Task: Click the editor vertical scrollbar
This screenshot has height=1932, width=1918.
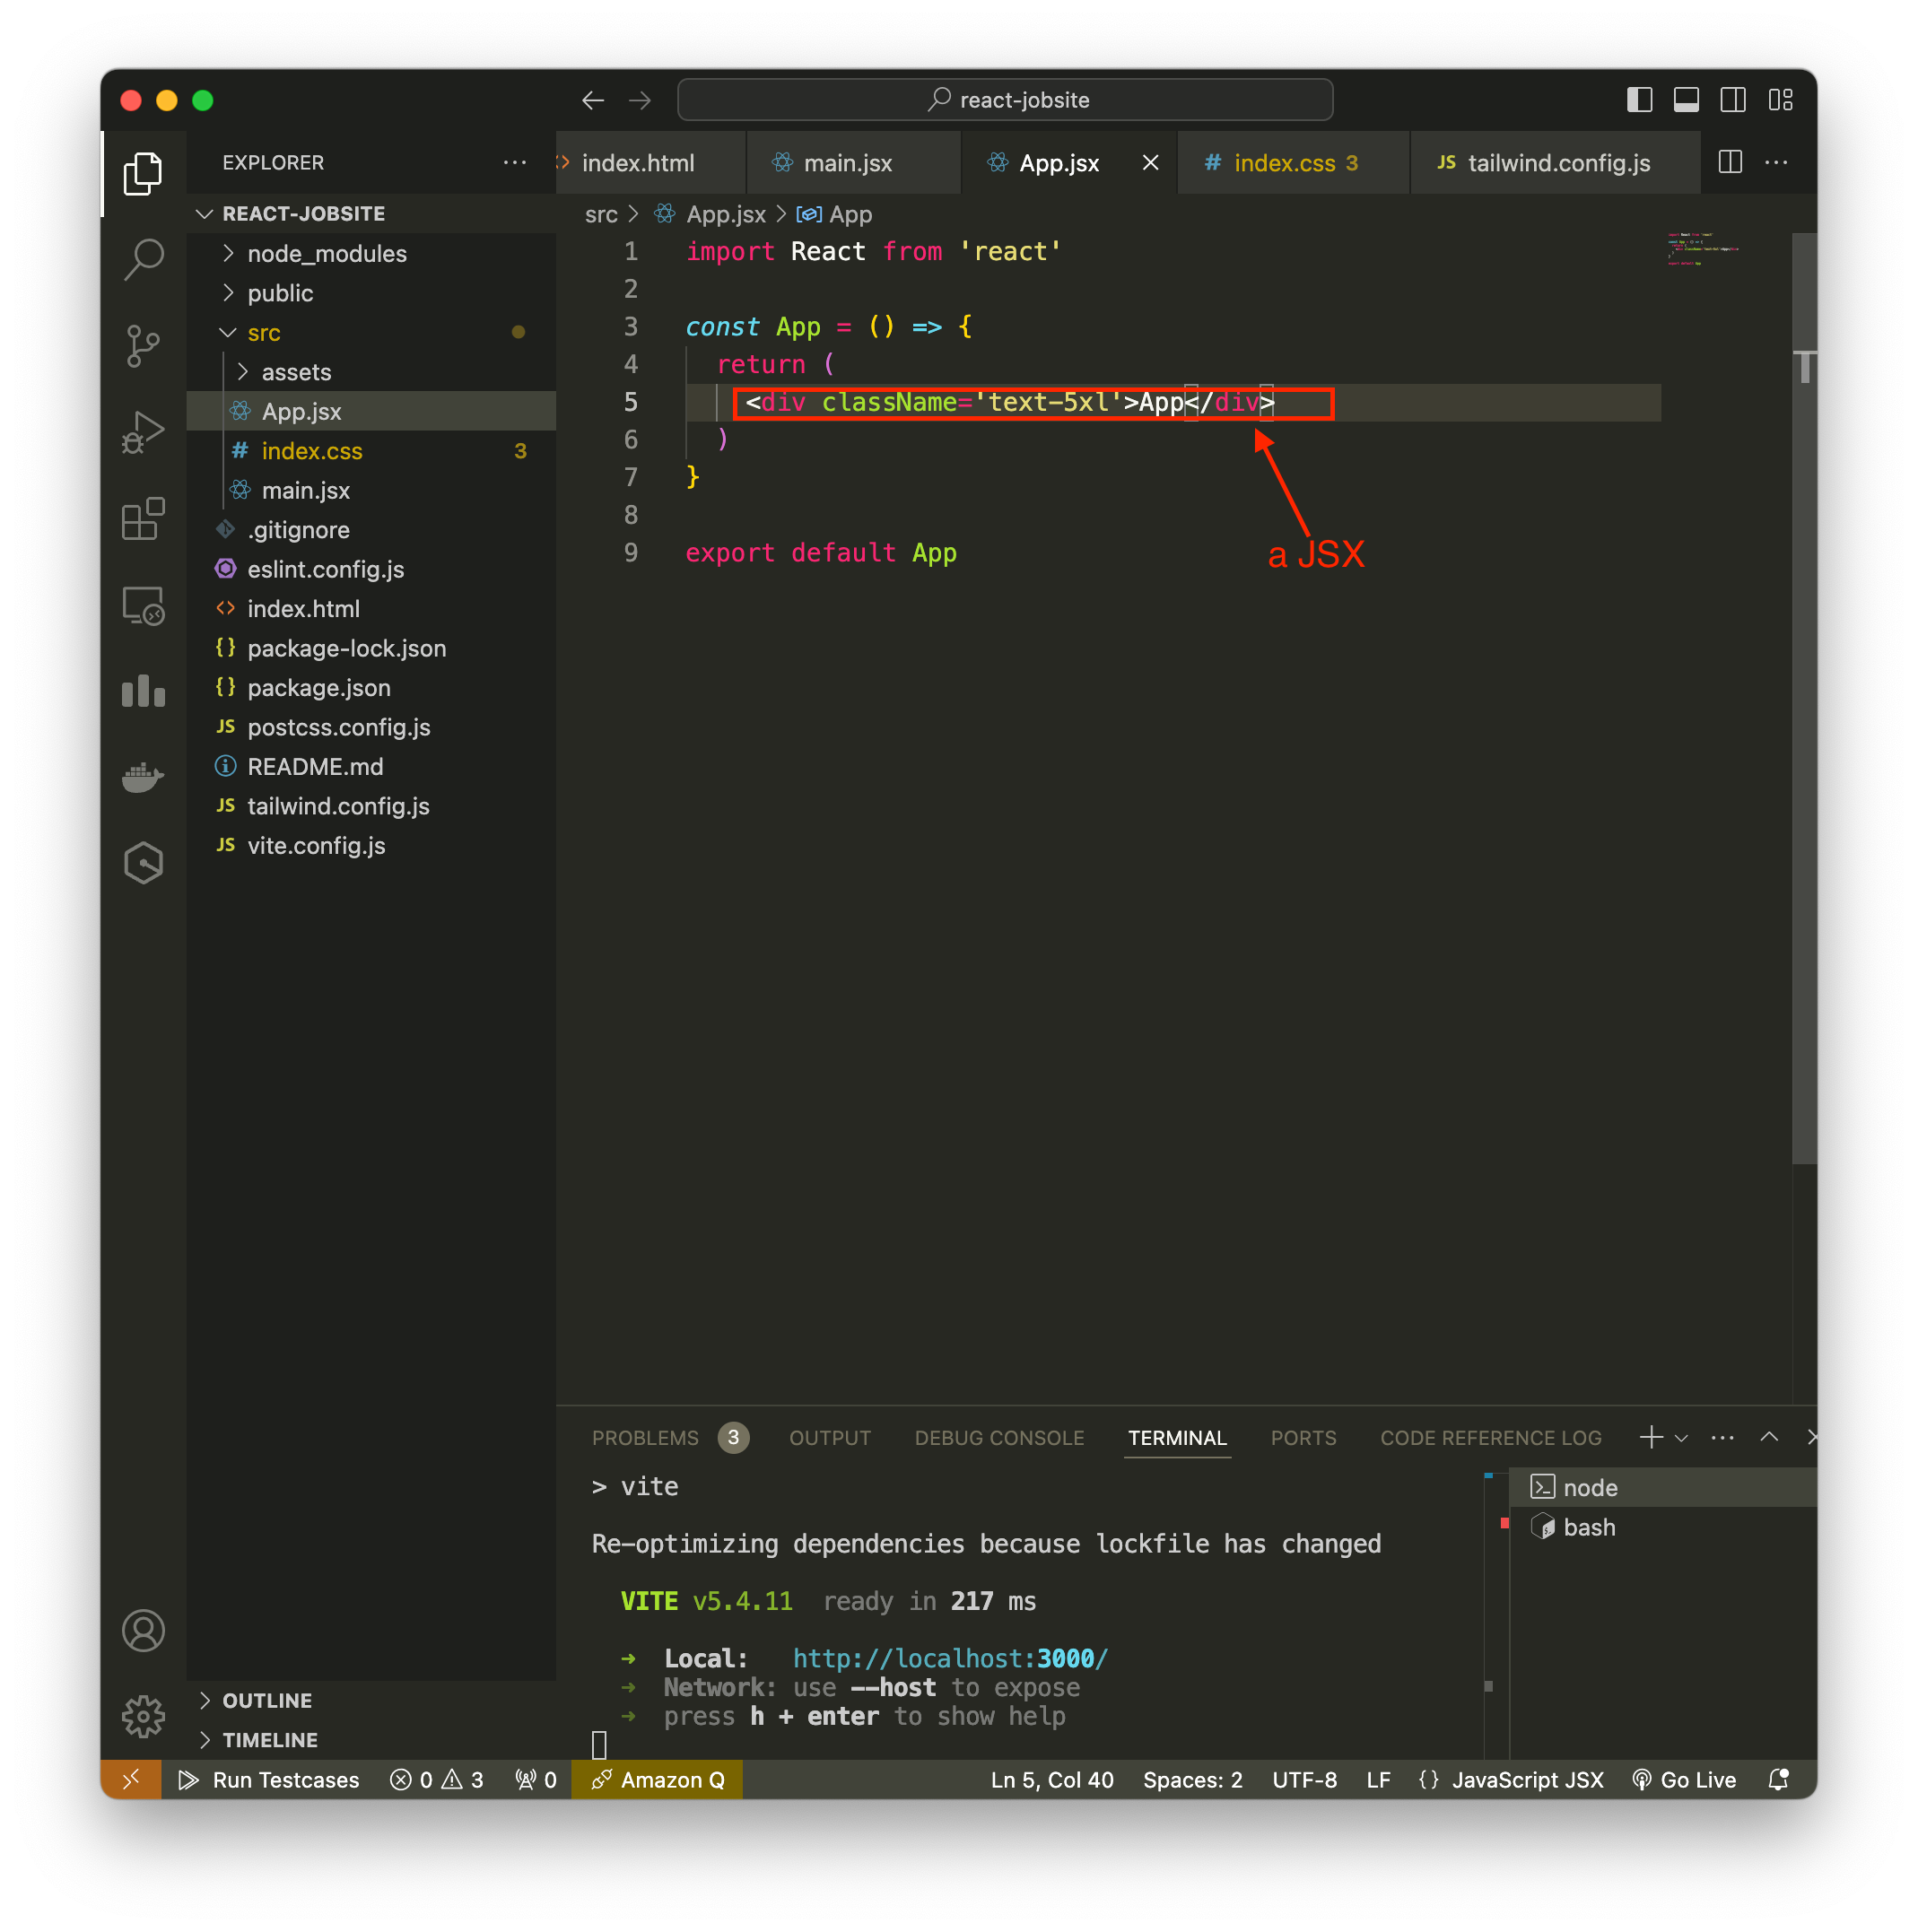Action: pos(1804,698)
